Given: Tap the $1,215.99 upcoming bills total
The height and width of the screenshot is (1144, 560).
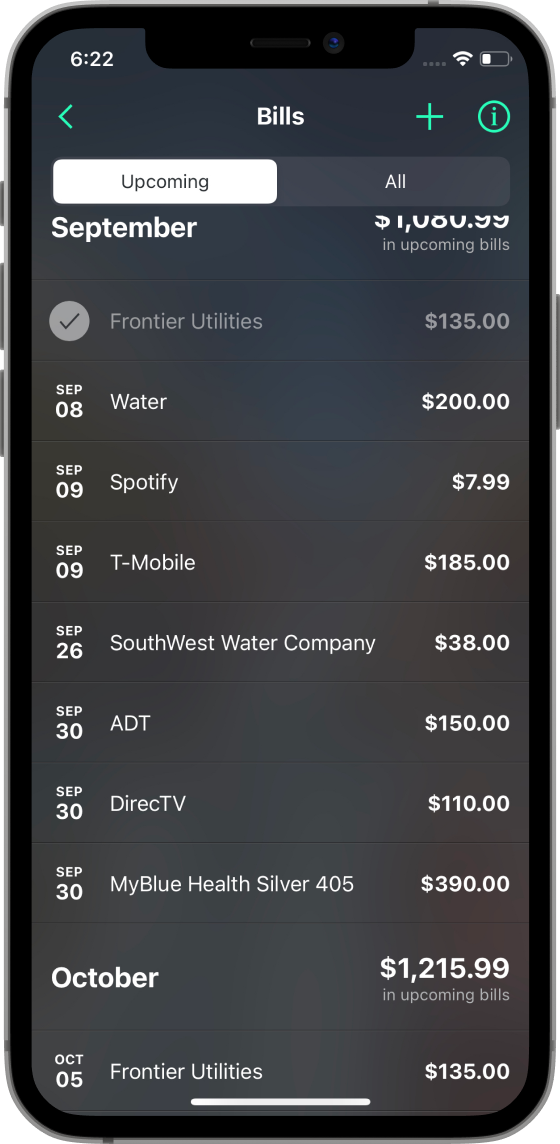Looking at the screenshot, I should pos(445,968).
